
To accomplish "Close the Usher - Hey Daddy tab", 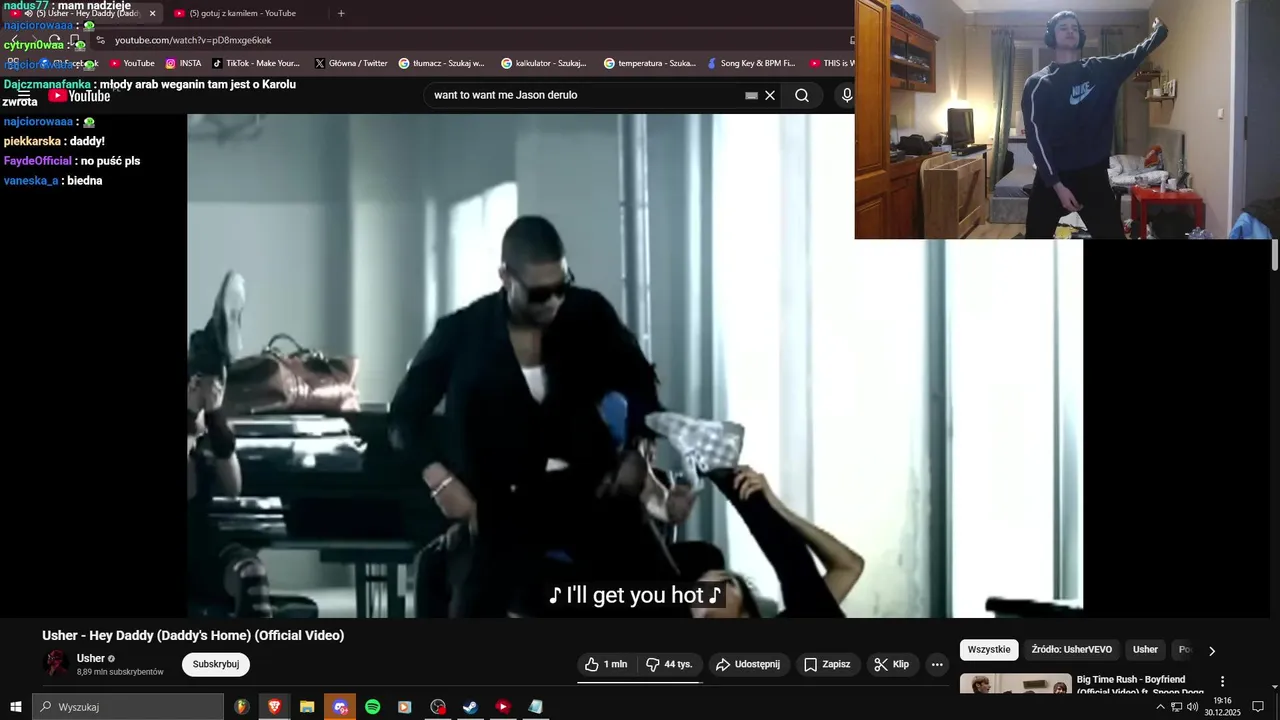I will [152, 13].
